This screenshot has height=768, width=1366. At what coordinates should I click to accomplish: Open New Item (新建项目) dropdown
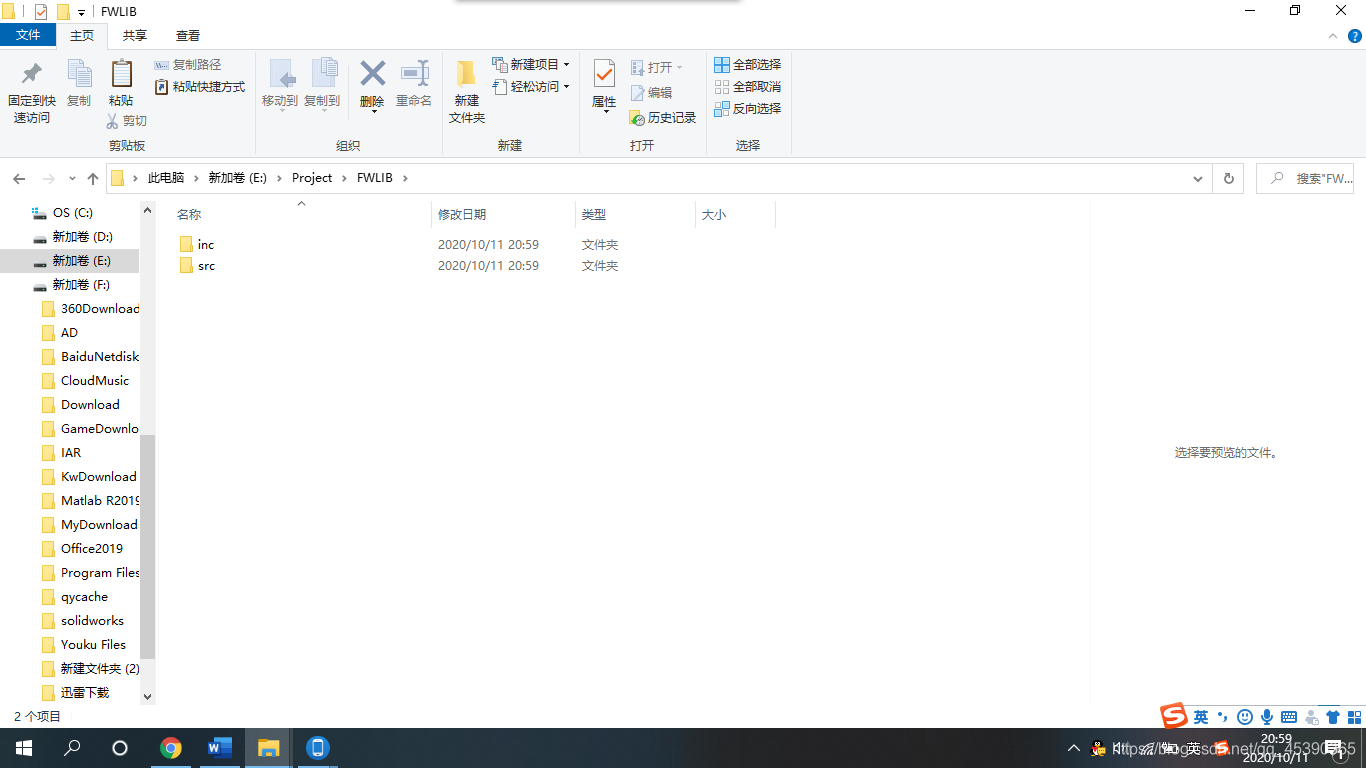[x=531, y=65]
